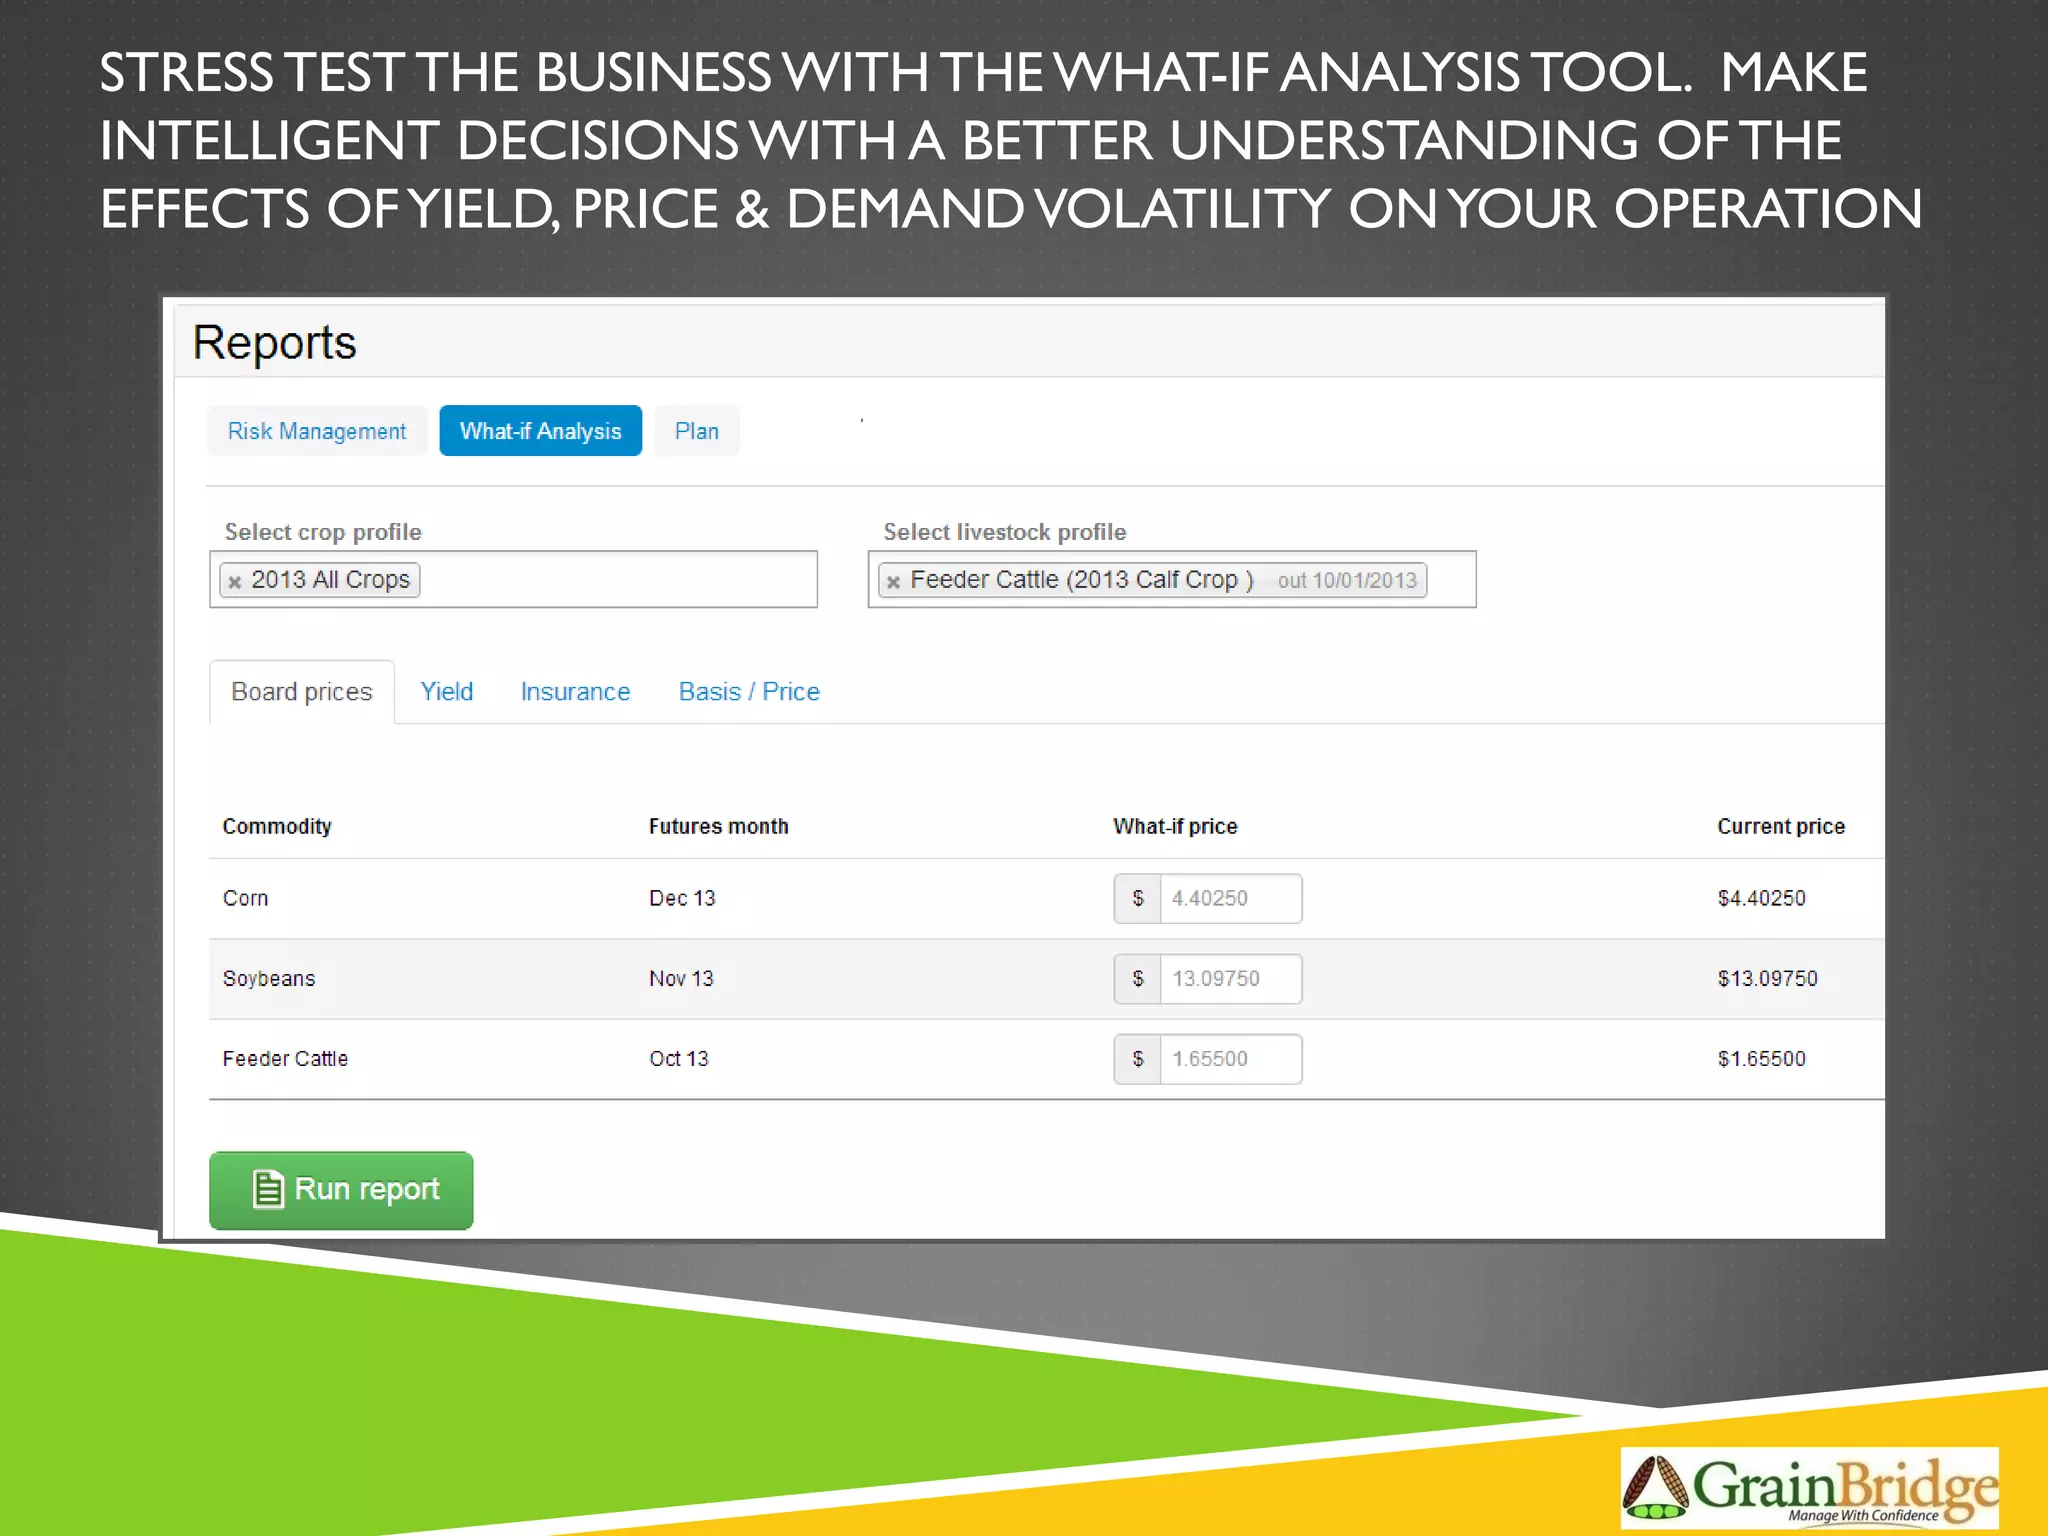2048x1536 pixels.
Task: Open the Risk Management tab
Action: click(x=317, y=431)
